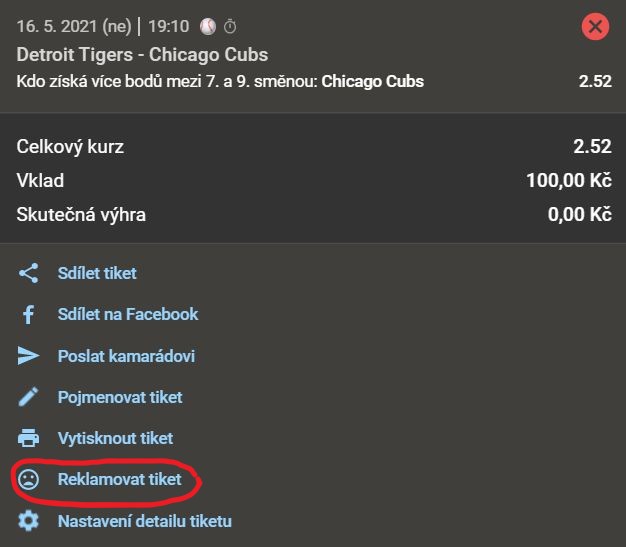Viewport: 626px width, 547px height.
Task: Choose Poslat kamarádovi
Action: pos(126,356)
